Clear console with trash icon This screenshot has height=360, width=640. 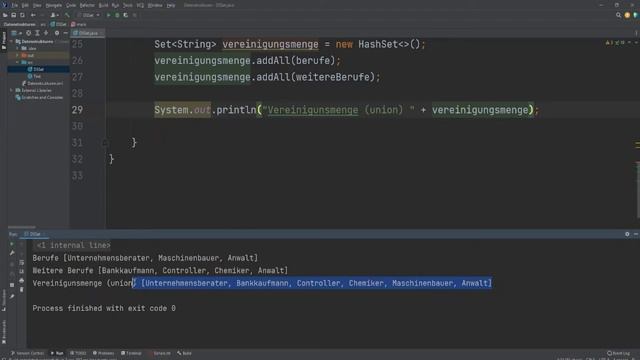tap(22, 289)
